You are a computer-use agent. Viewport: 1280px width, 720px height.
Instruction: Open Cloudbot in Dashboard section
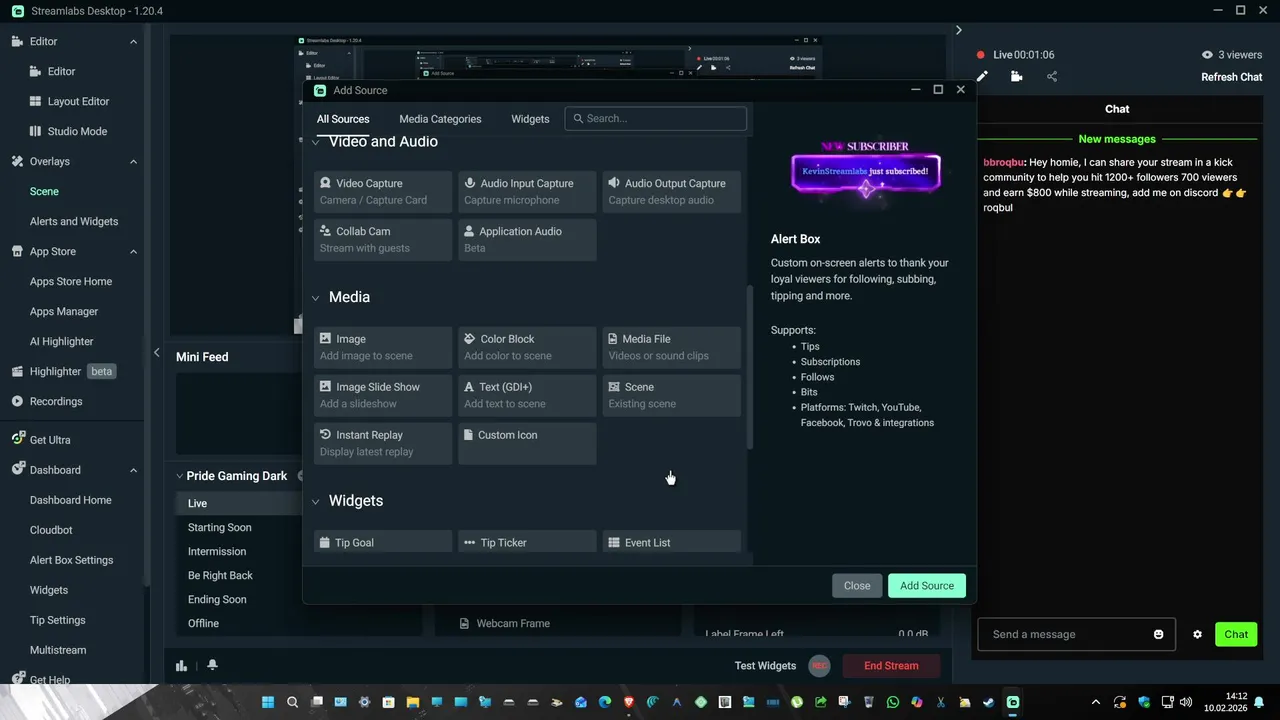[51, 530]
